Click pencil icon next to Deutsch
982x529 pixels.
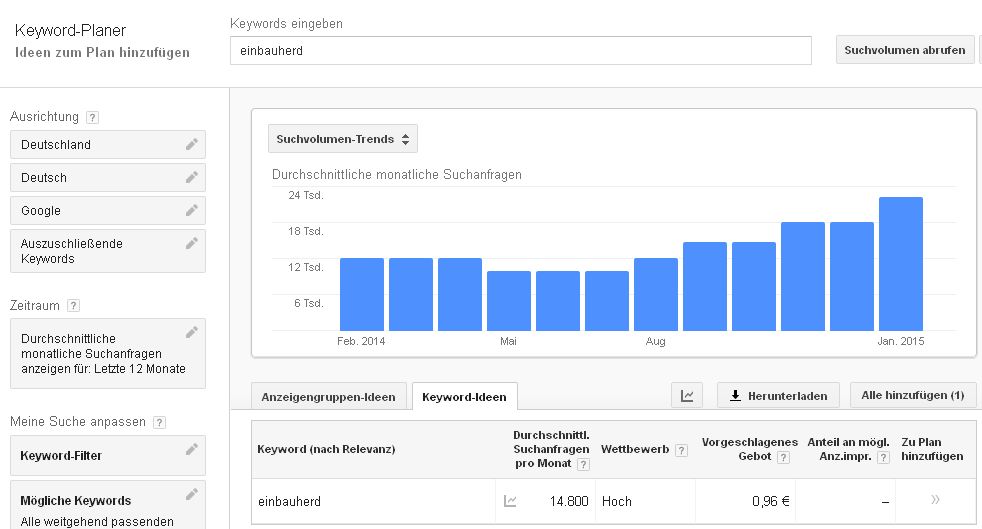pyautogui.click(x=192, y=177)
